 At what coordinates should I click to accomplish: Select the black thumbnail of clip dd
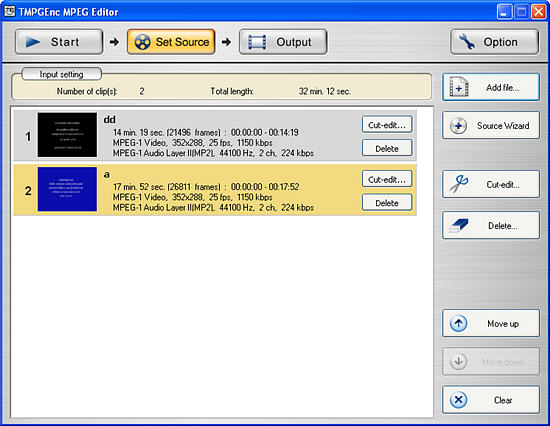[67, 135]
